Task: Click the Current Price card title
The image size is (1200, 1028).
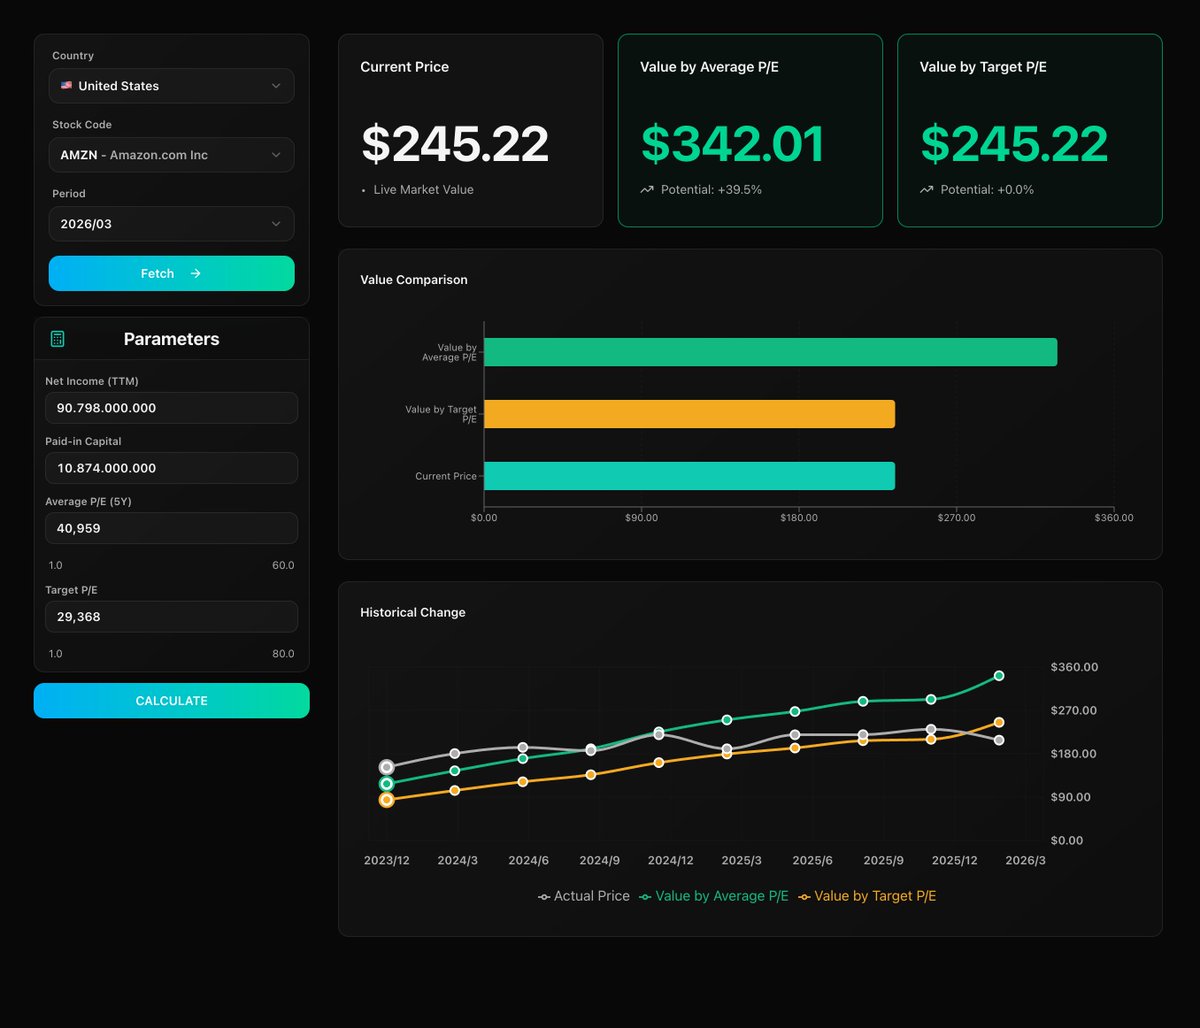Action: 405,67
